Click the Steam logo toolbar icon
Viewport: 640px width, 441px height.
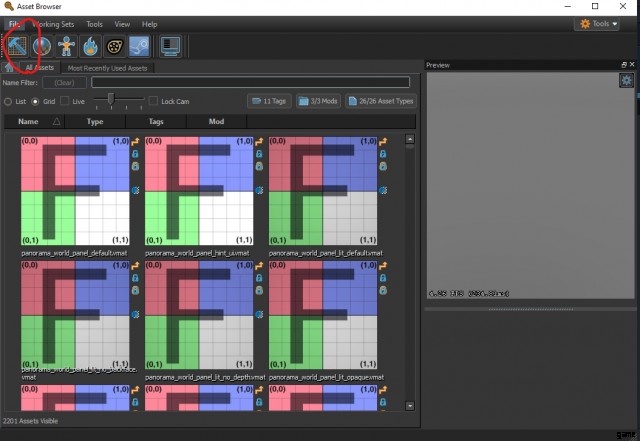coord(139,45)
